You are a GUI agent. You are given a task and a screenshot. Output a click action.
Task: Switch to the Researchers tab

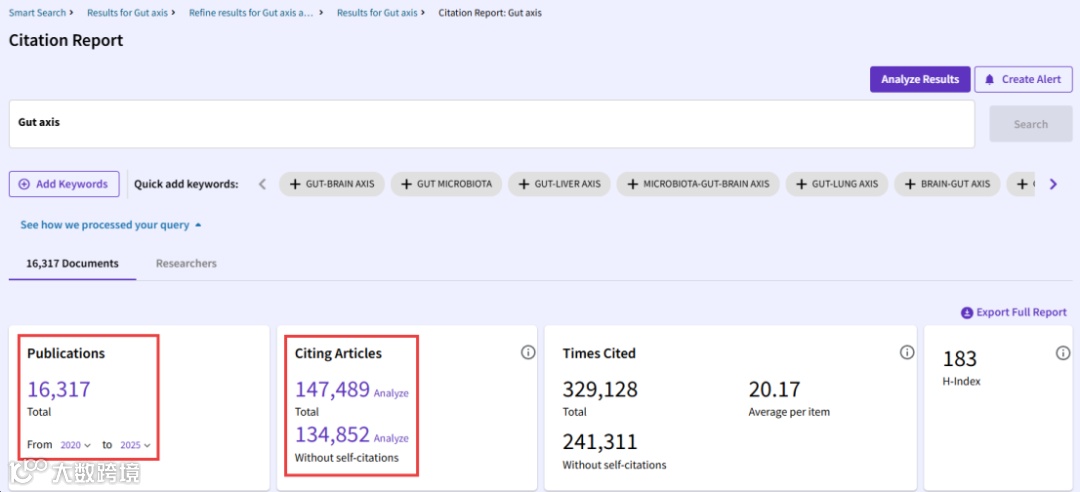(x=186, y=263)
